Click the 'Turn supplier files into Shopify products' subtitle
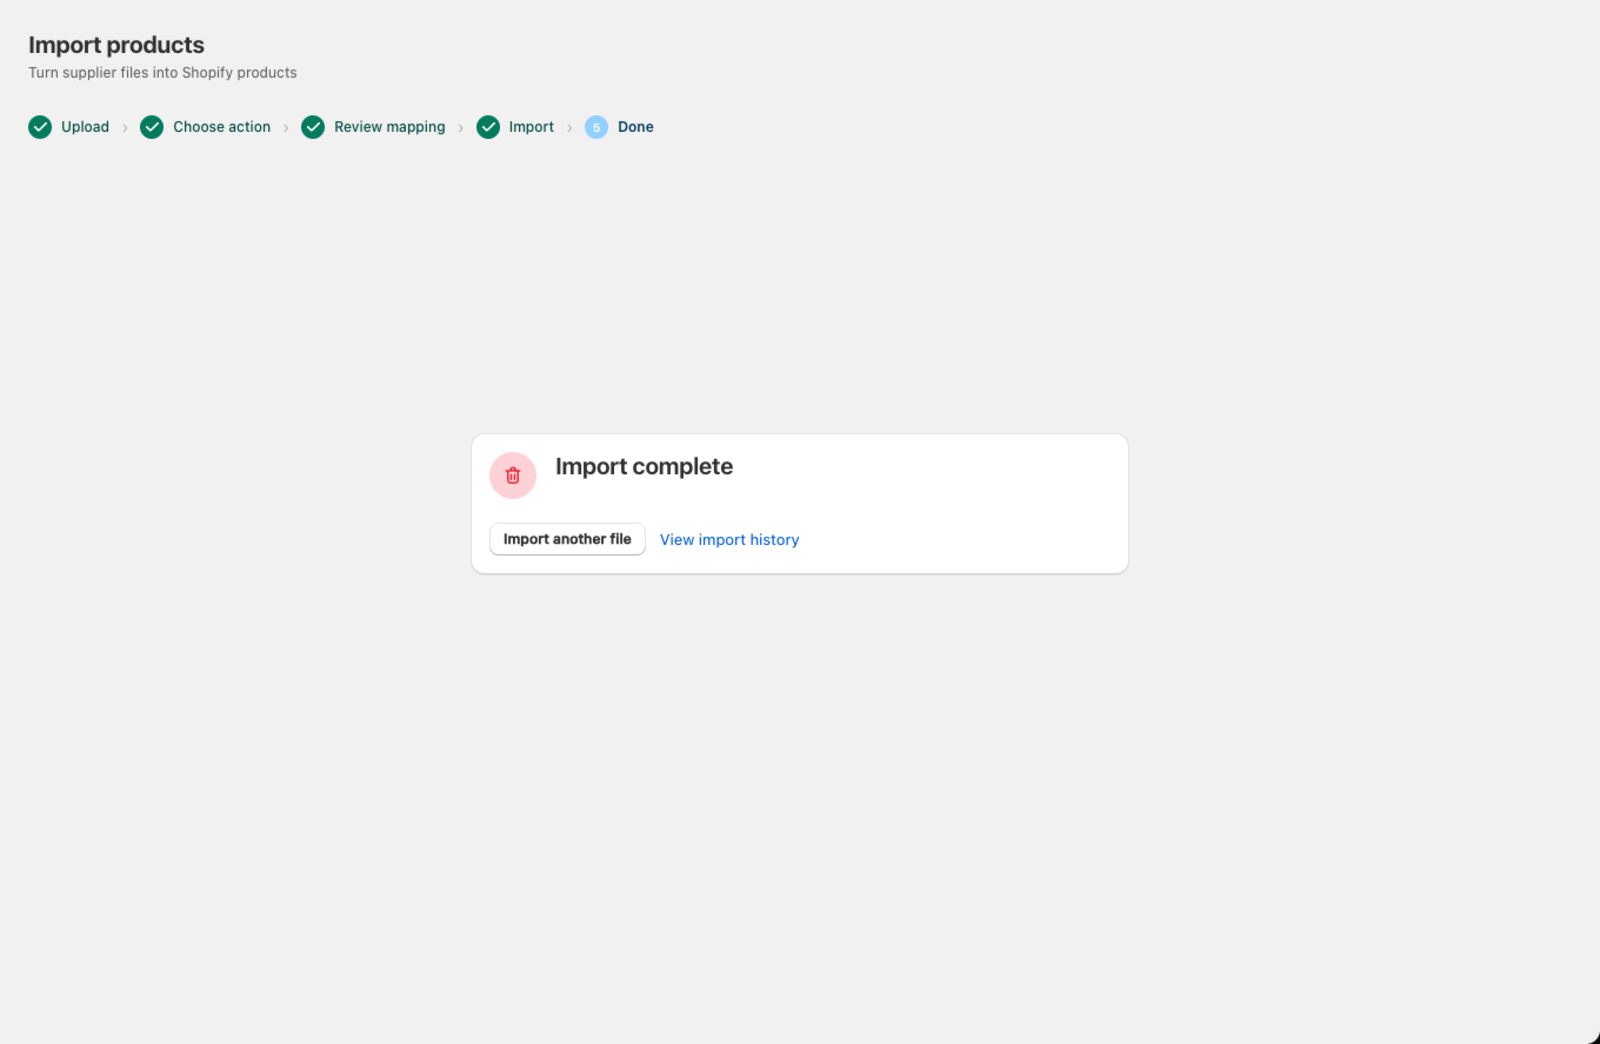Screen dimensions: 1600x1044 (162, 73)
